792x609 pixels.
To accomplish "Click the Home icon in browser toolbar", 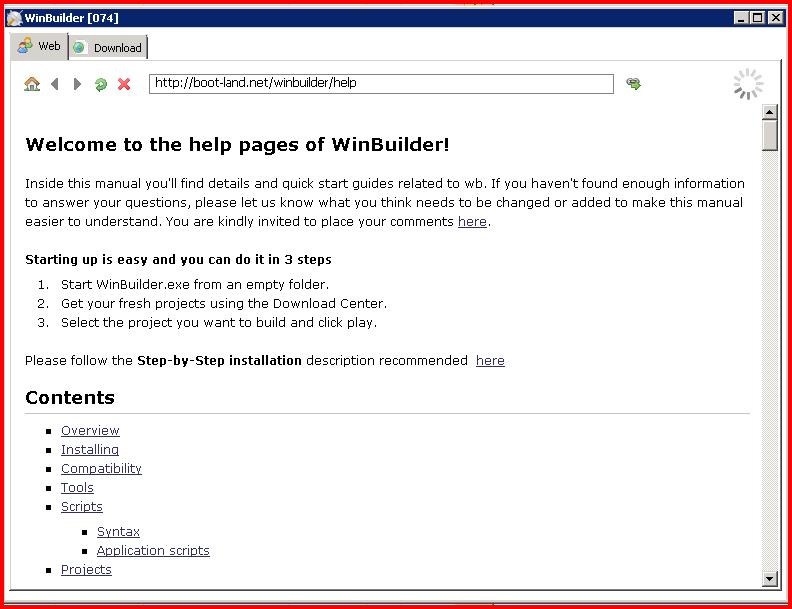I will point(32,84).
